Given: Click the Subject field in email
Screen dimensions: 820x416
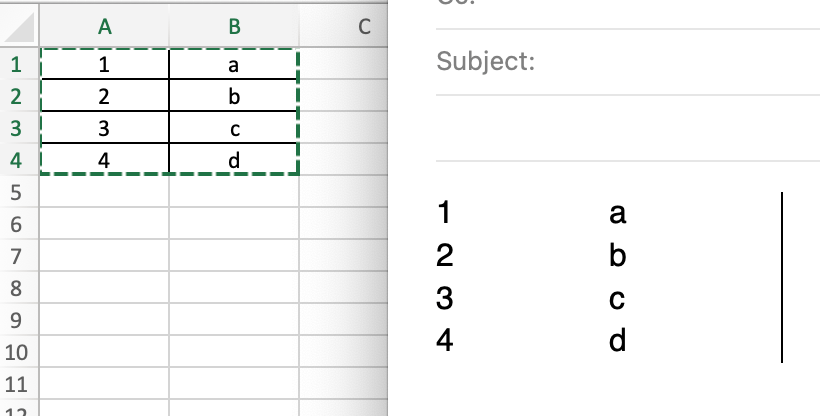Looking at the screenshot, I should click(628, 62).
